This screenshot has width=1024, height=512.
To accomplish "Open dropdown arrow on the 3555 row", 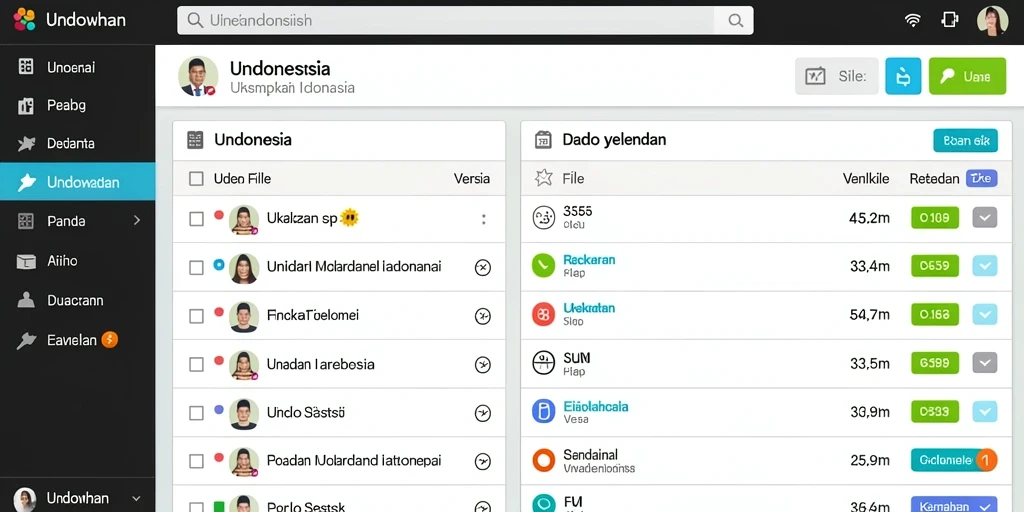I will 985,217.
